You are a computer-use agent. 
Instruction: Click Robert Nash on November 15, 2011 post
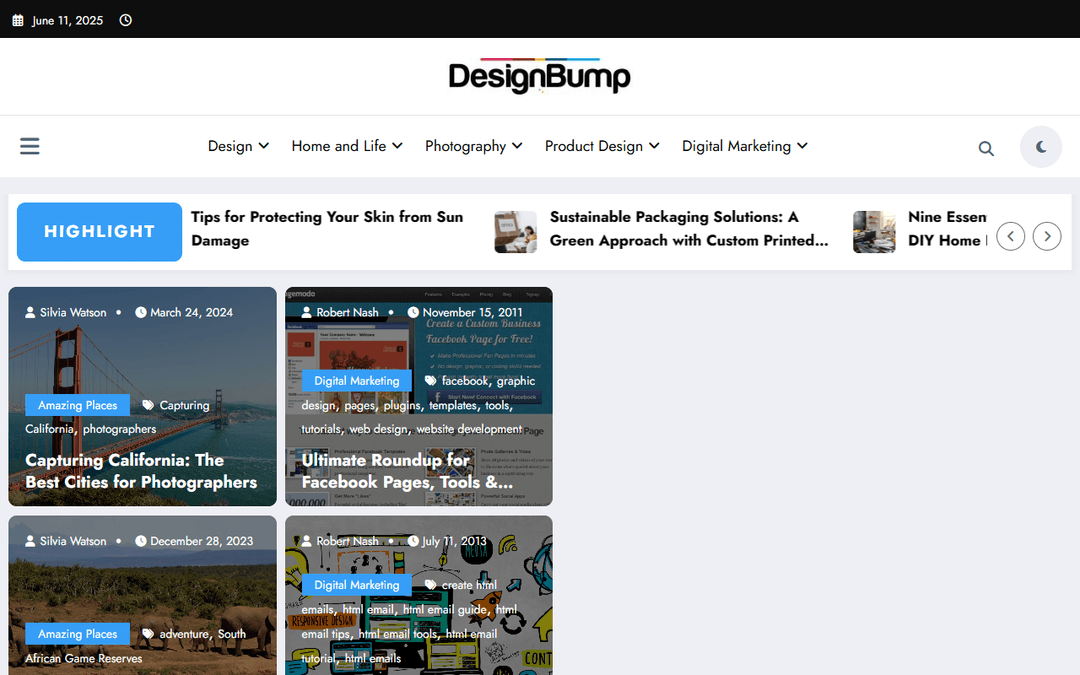pyautogui.click(x=347, y=313)
